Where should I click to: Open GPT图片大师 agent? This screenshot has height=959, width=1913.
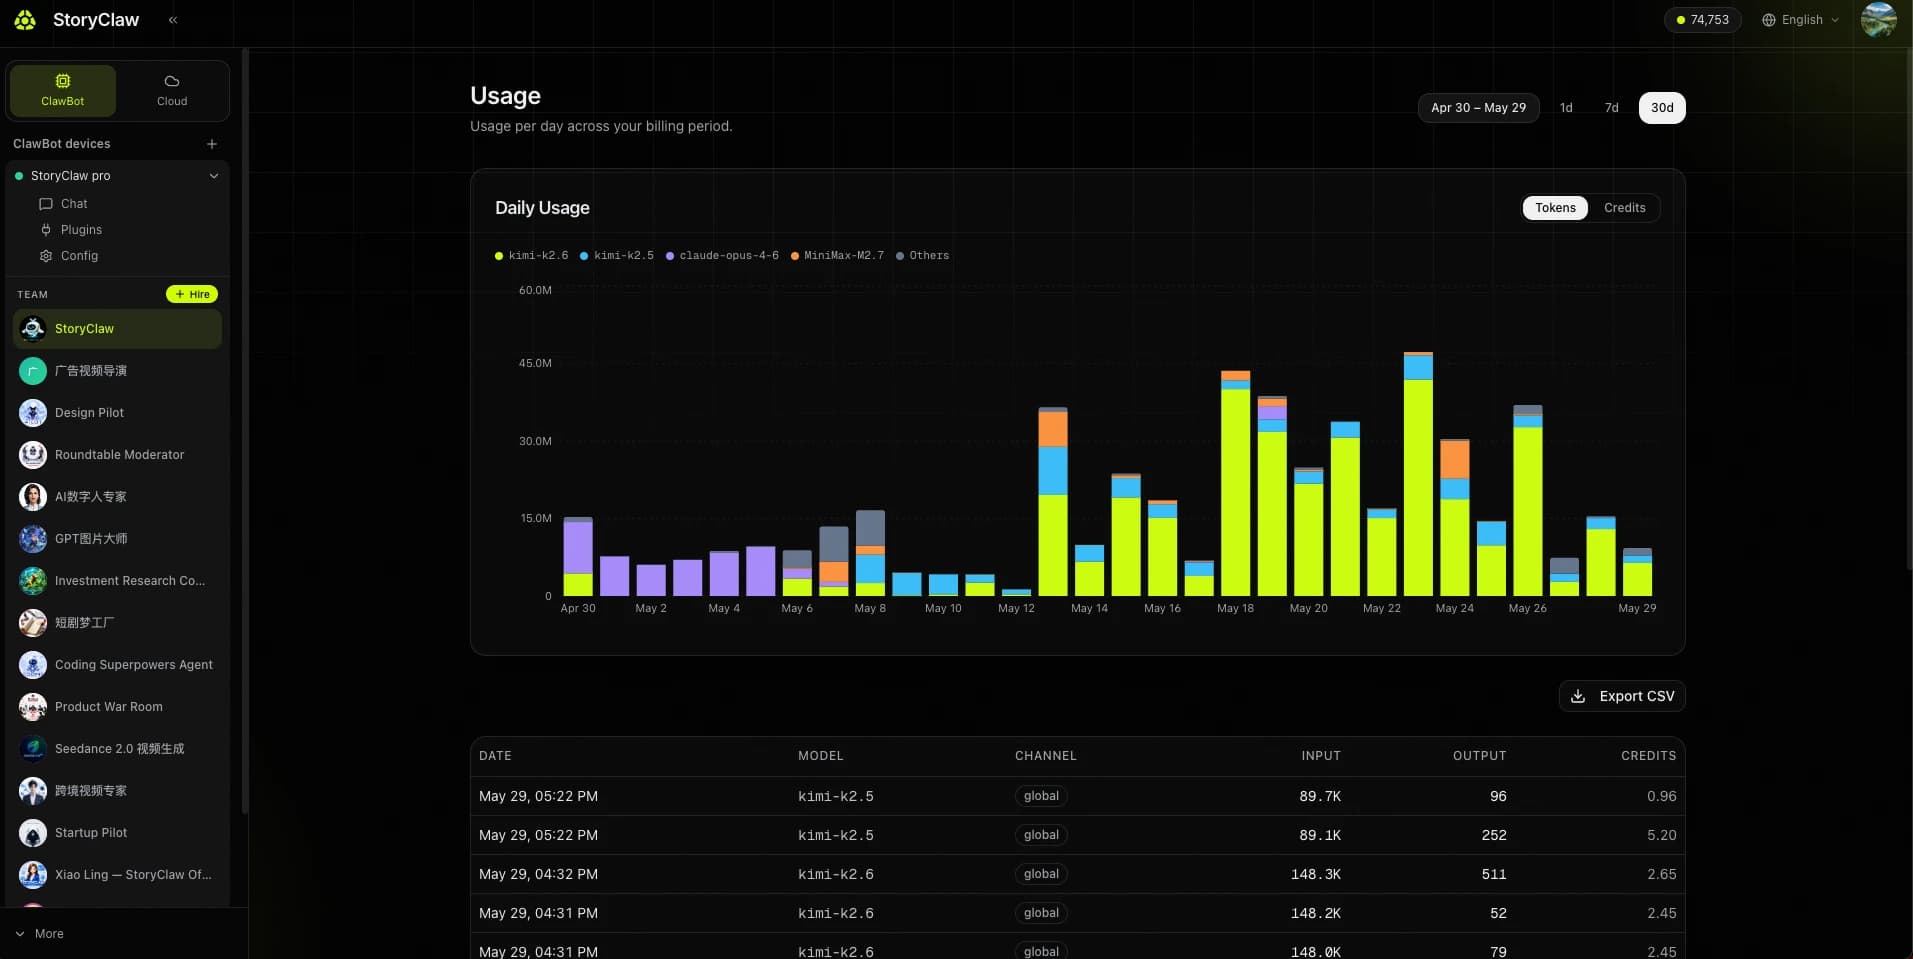coord(118,539)
